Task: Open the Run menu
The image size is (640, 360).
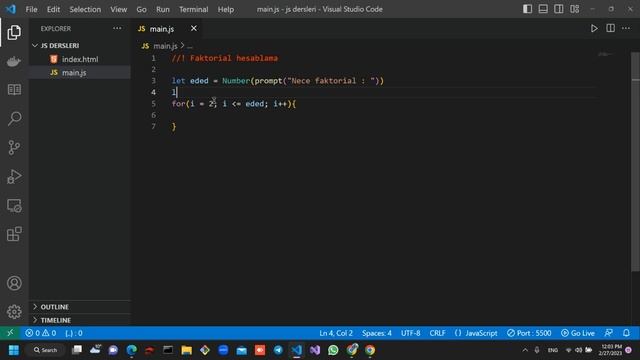Action: tap(162, 9)
